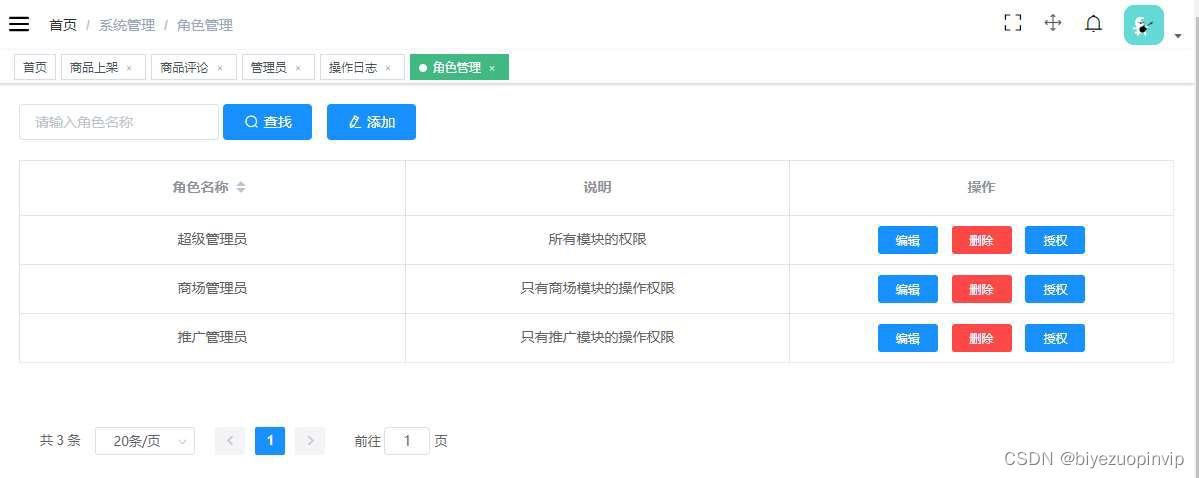Open the 20条/页 page size dropdown
Viewport: 1199px width, 478px height.
point(145,441)
